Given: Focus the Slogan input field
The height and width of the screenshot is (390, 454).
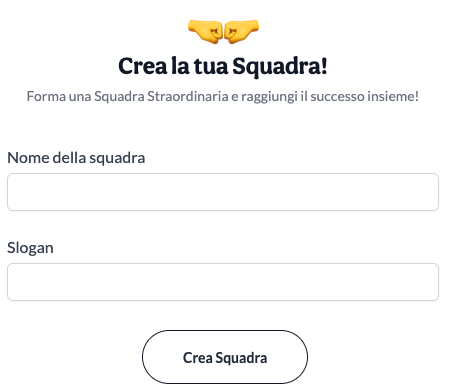Looking at the screenshot, I should pyautogui.click(x=223, y=282).
